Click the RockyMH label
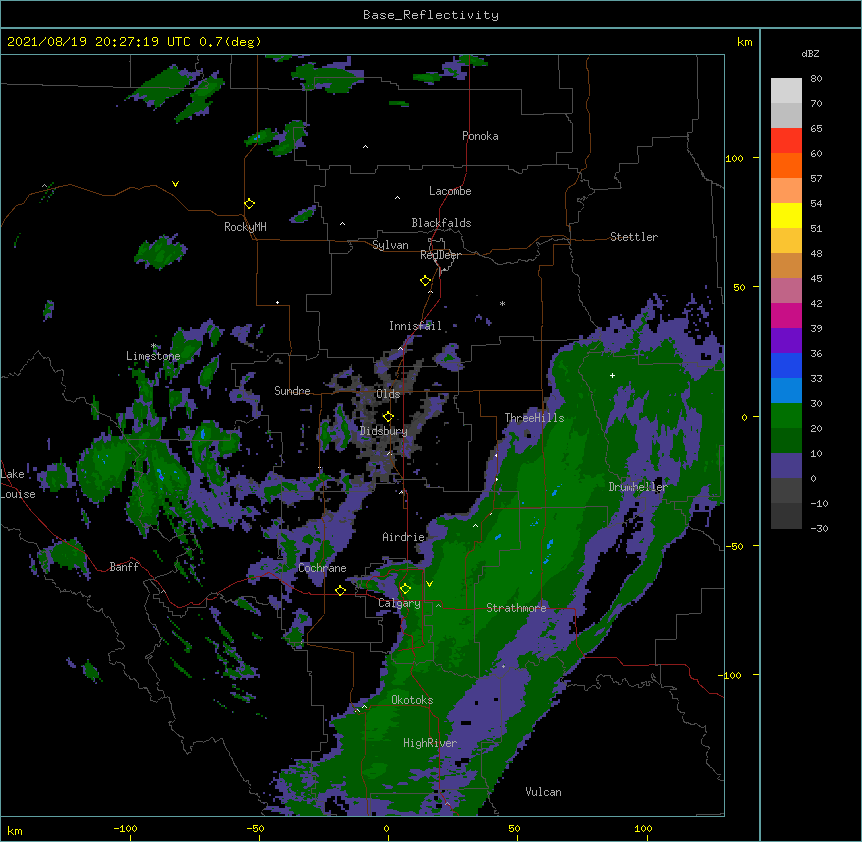This screenshot has width=862, height=842. point(245,227)
